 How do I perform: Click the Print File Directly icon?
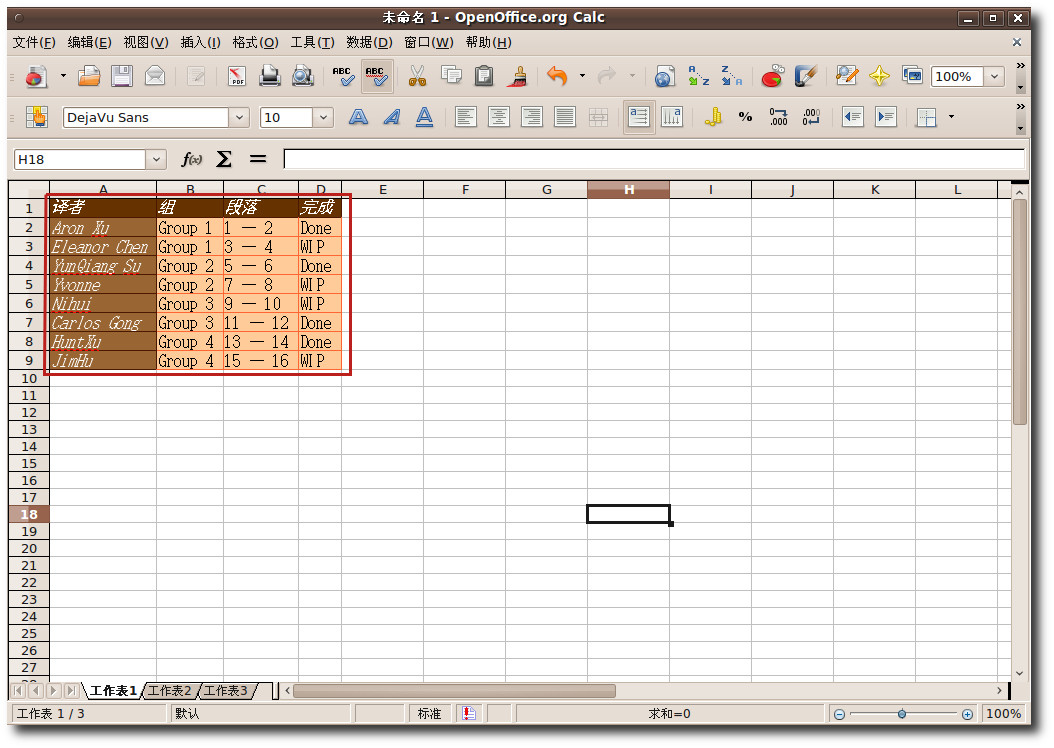pyautogui.click(x=270, y=76)
